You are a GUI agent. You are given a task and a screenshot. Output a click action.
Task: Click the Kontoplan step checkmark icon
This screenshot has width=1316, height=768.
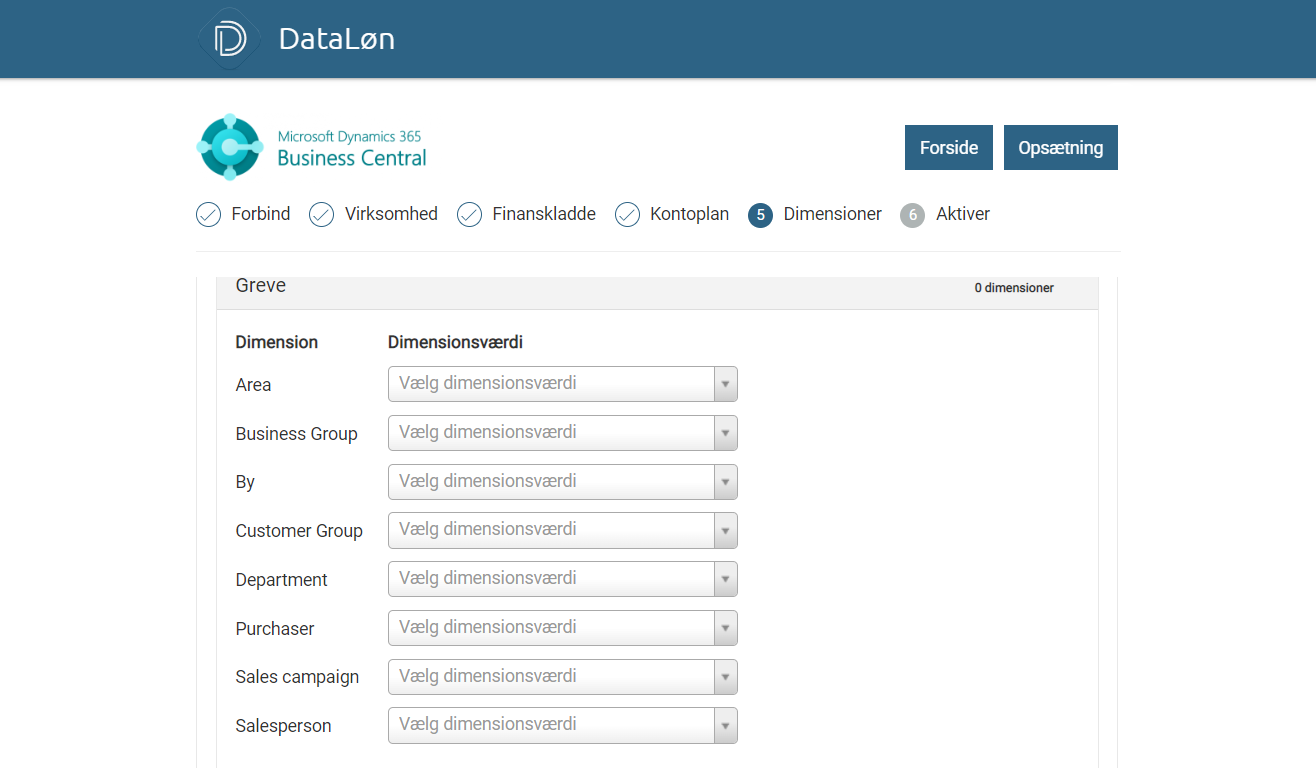coord(627,215)
